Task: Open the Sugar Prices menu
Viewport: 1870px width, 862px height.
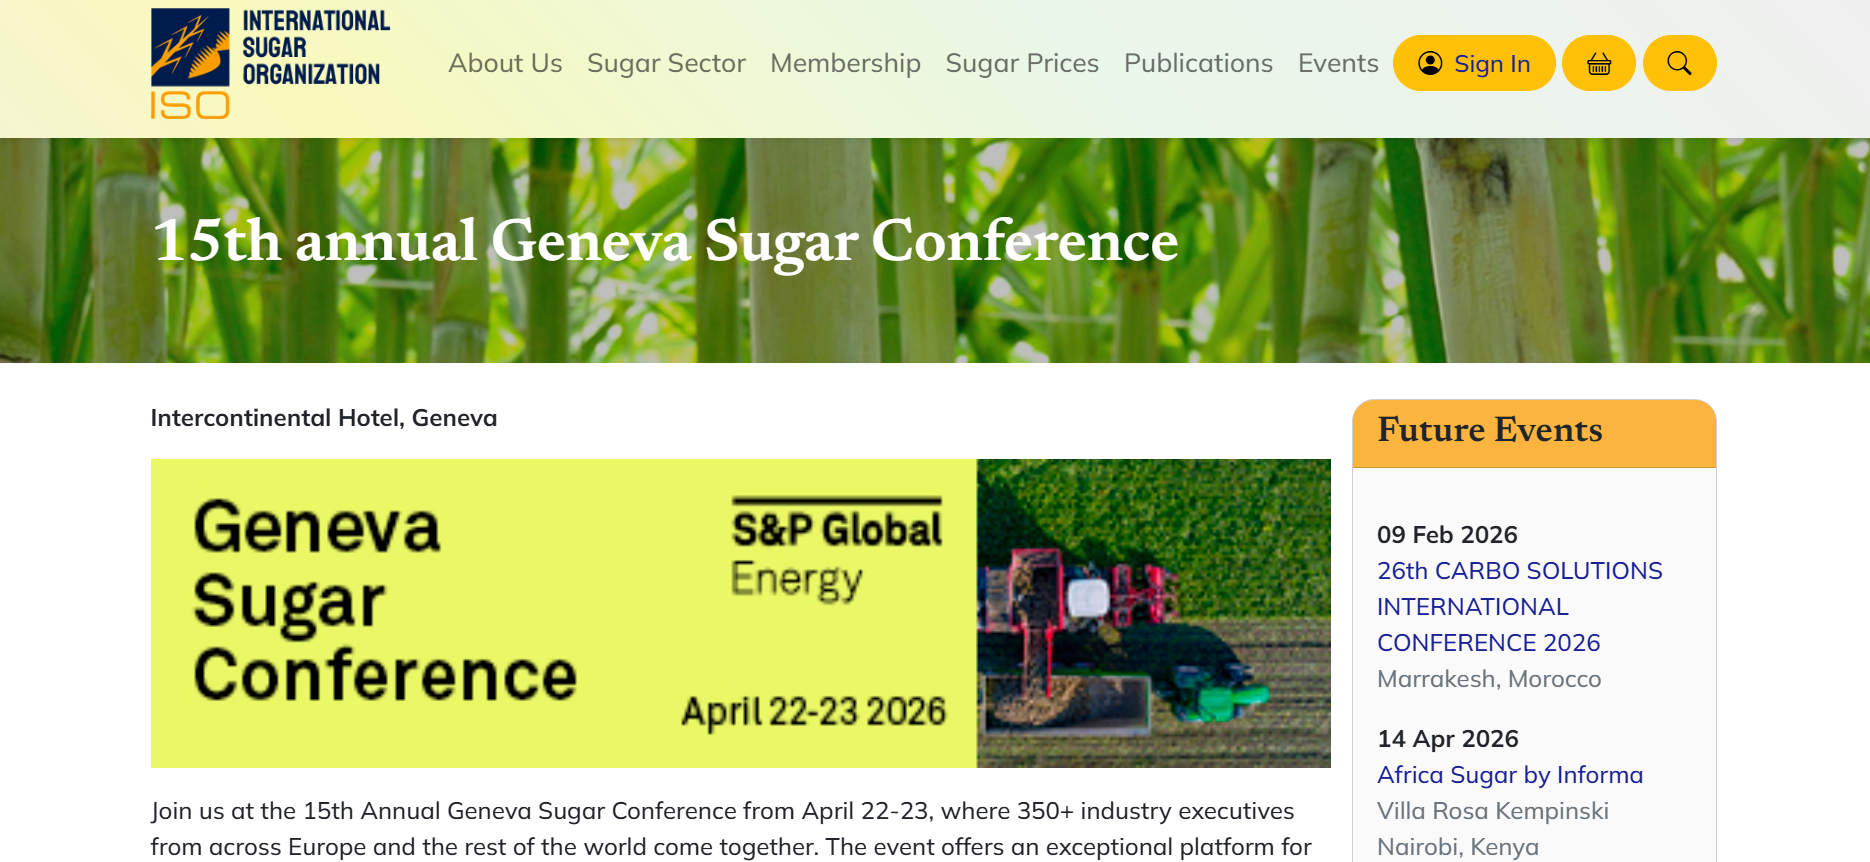Action: (1021, 62)
